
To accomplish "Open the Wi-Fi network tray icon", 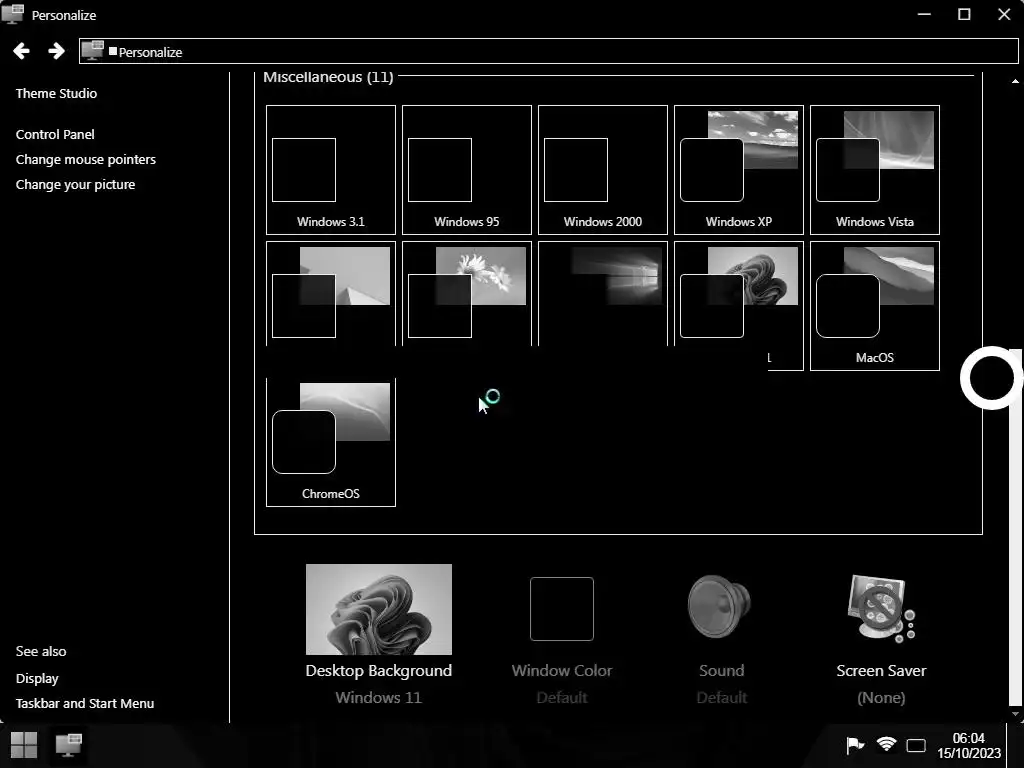I will click(886, 744).
